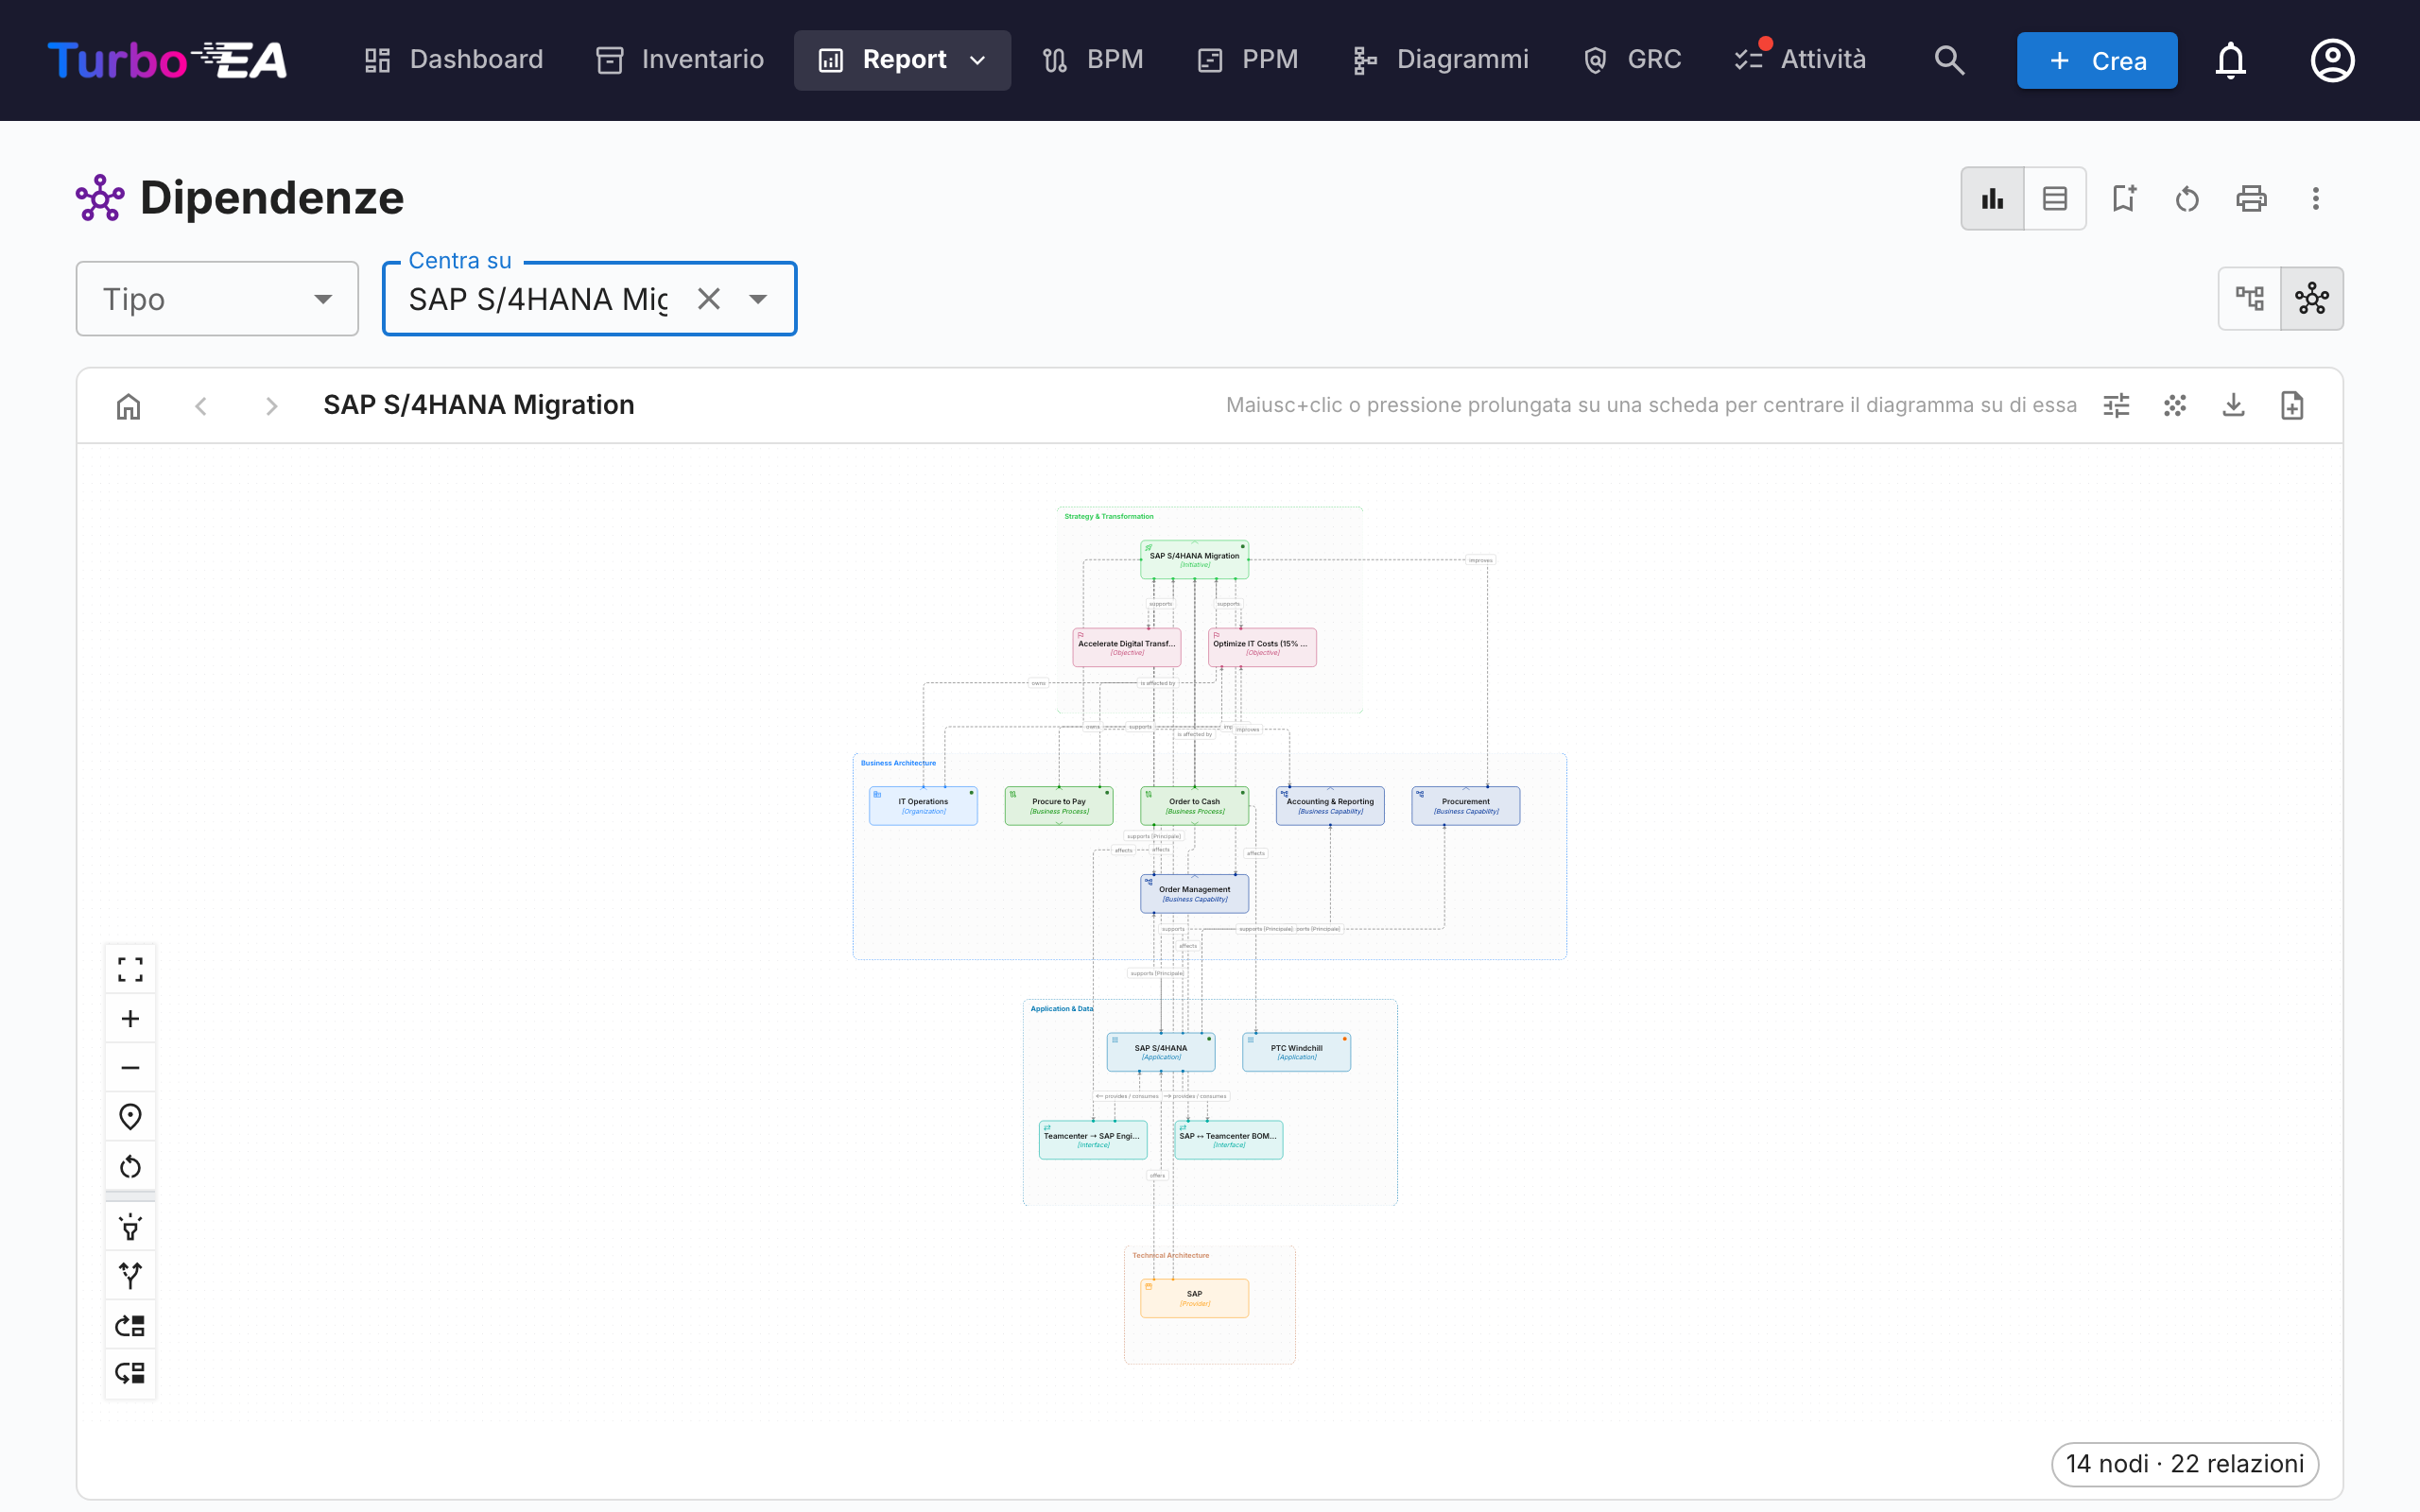Click the PTC Windchill application node
The image size is (2420, 1512).
point(1296,1052)
